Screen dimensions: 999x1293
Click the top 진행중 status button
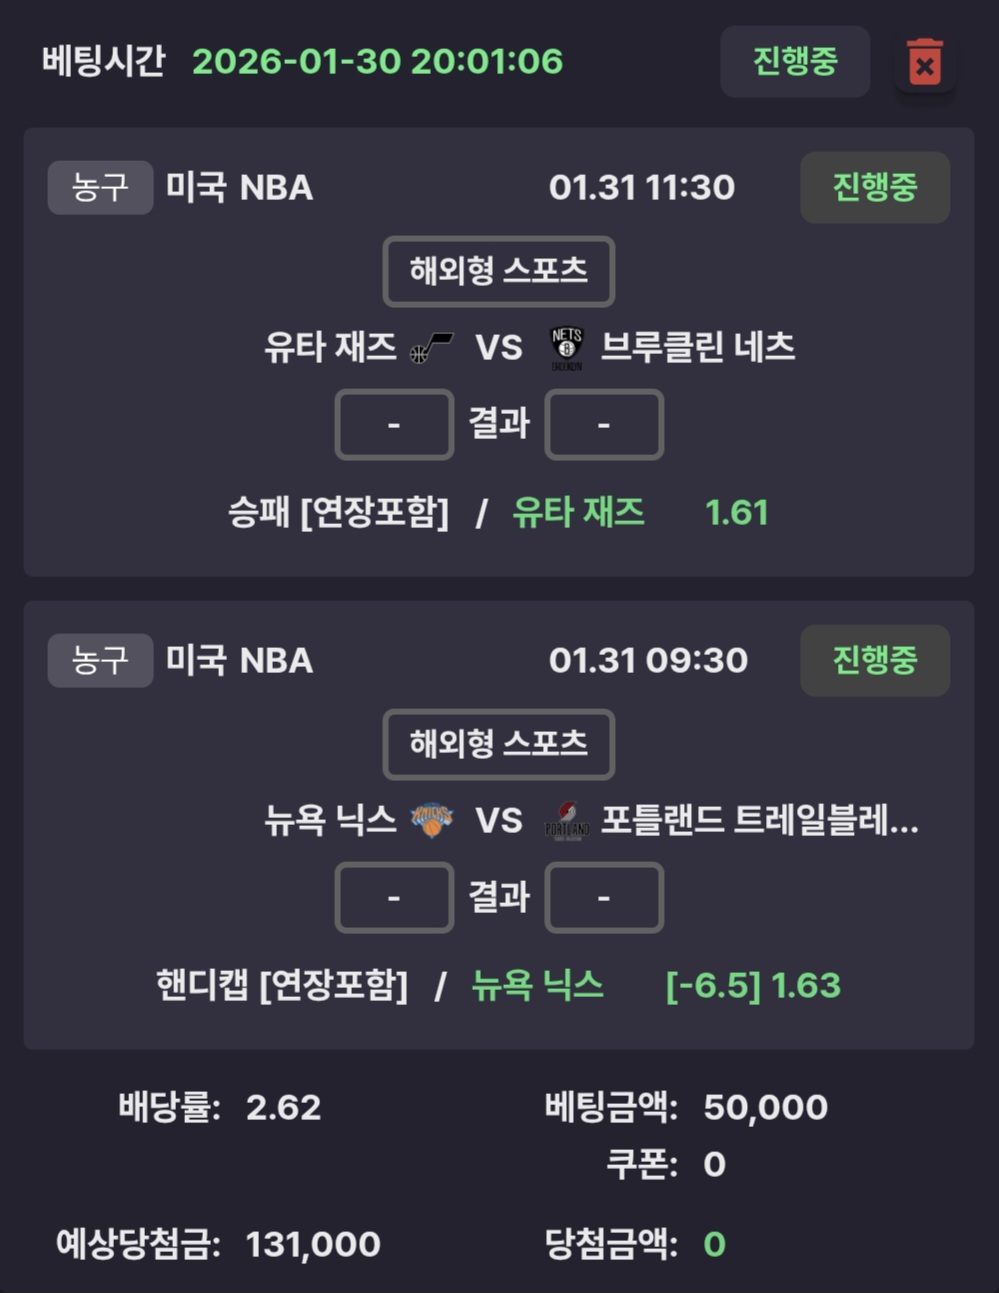(x=795, y=62)
